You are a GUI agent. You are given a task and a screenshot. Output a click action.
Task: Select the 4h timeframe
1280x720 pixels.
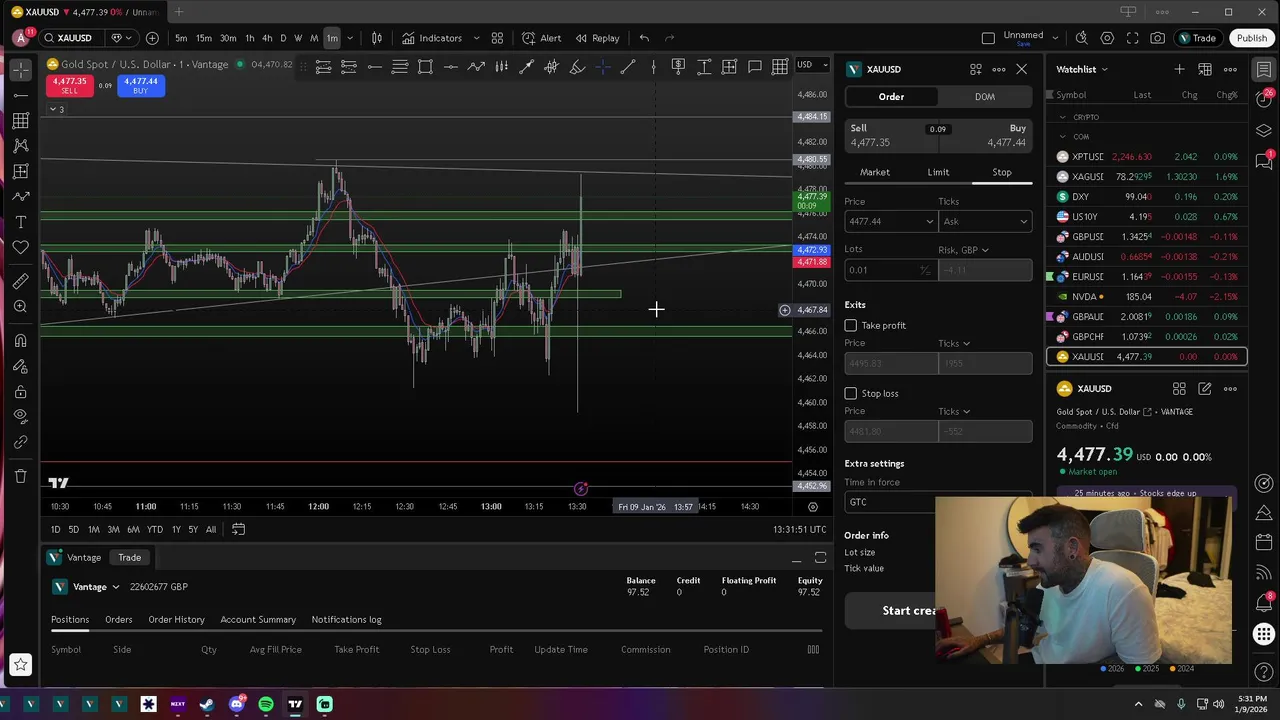267,38
